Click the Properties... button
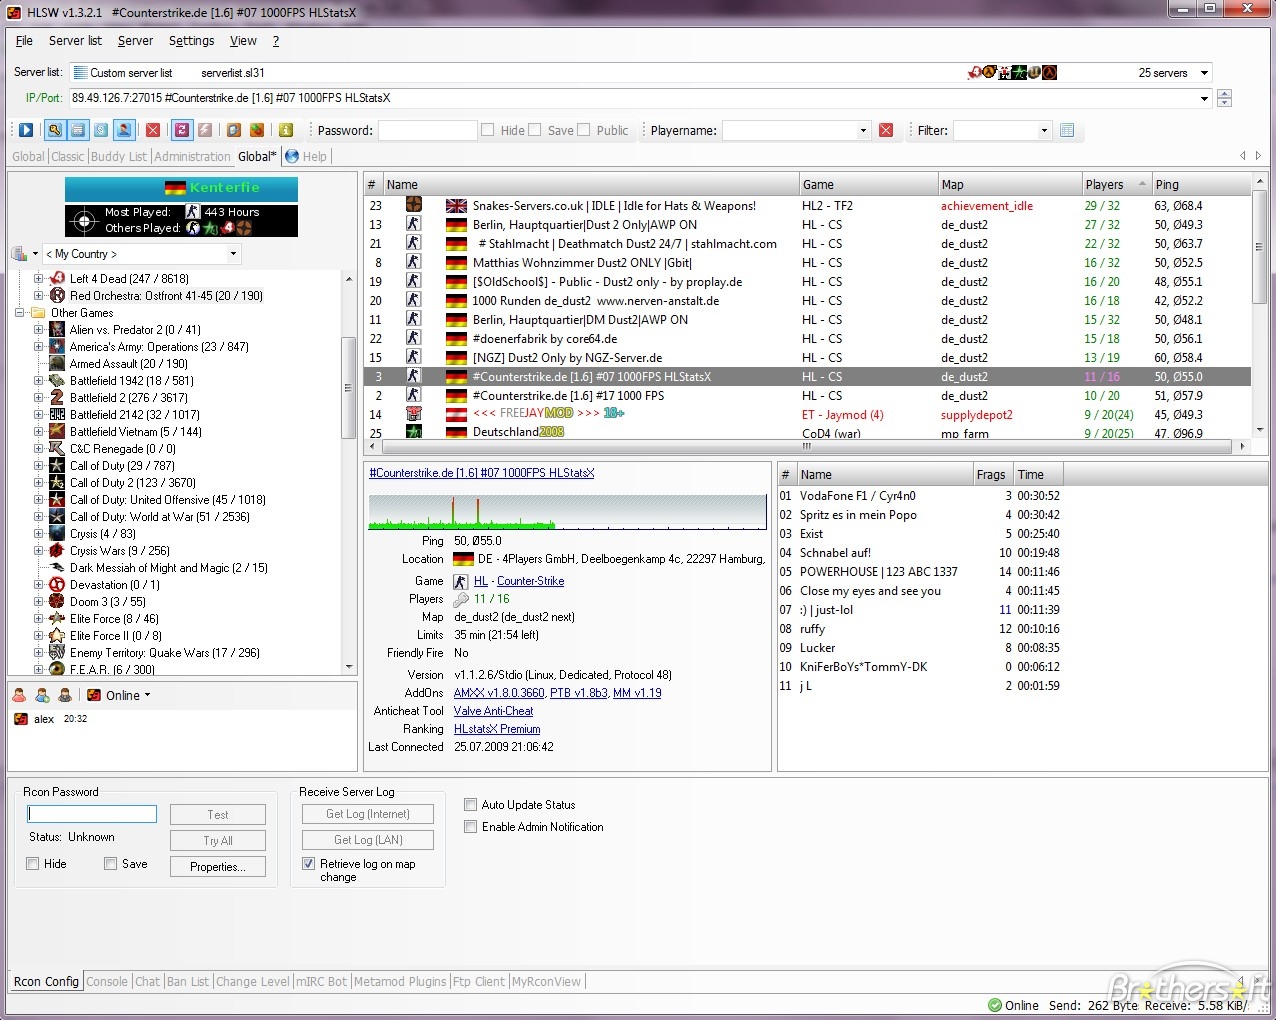 click(x=217, y=867)
